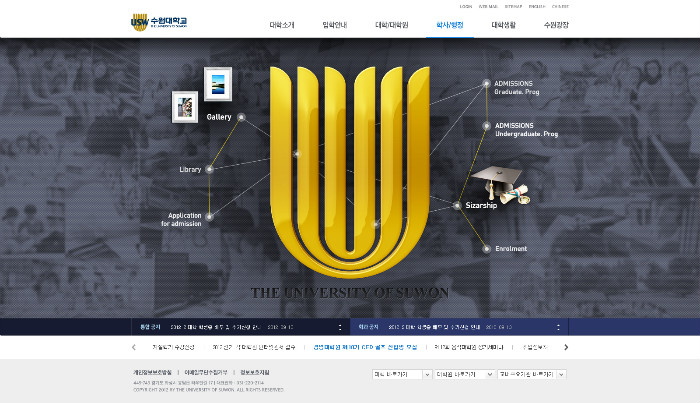This screenshot has width=700, height=403.
Task: Open ADMISSIONS Graduate Prog text
Action: click(x=517, y=87)
